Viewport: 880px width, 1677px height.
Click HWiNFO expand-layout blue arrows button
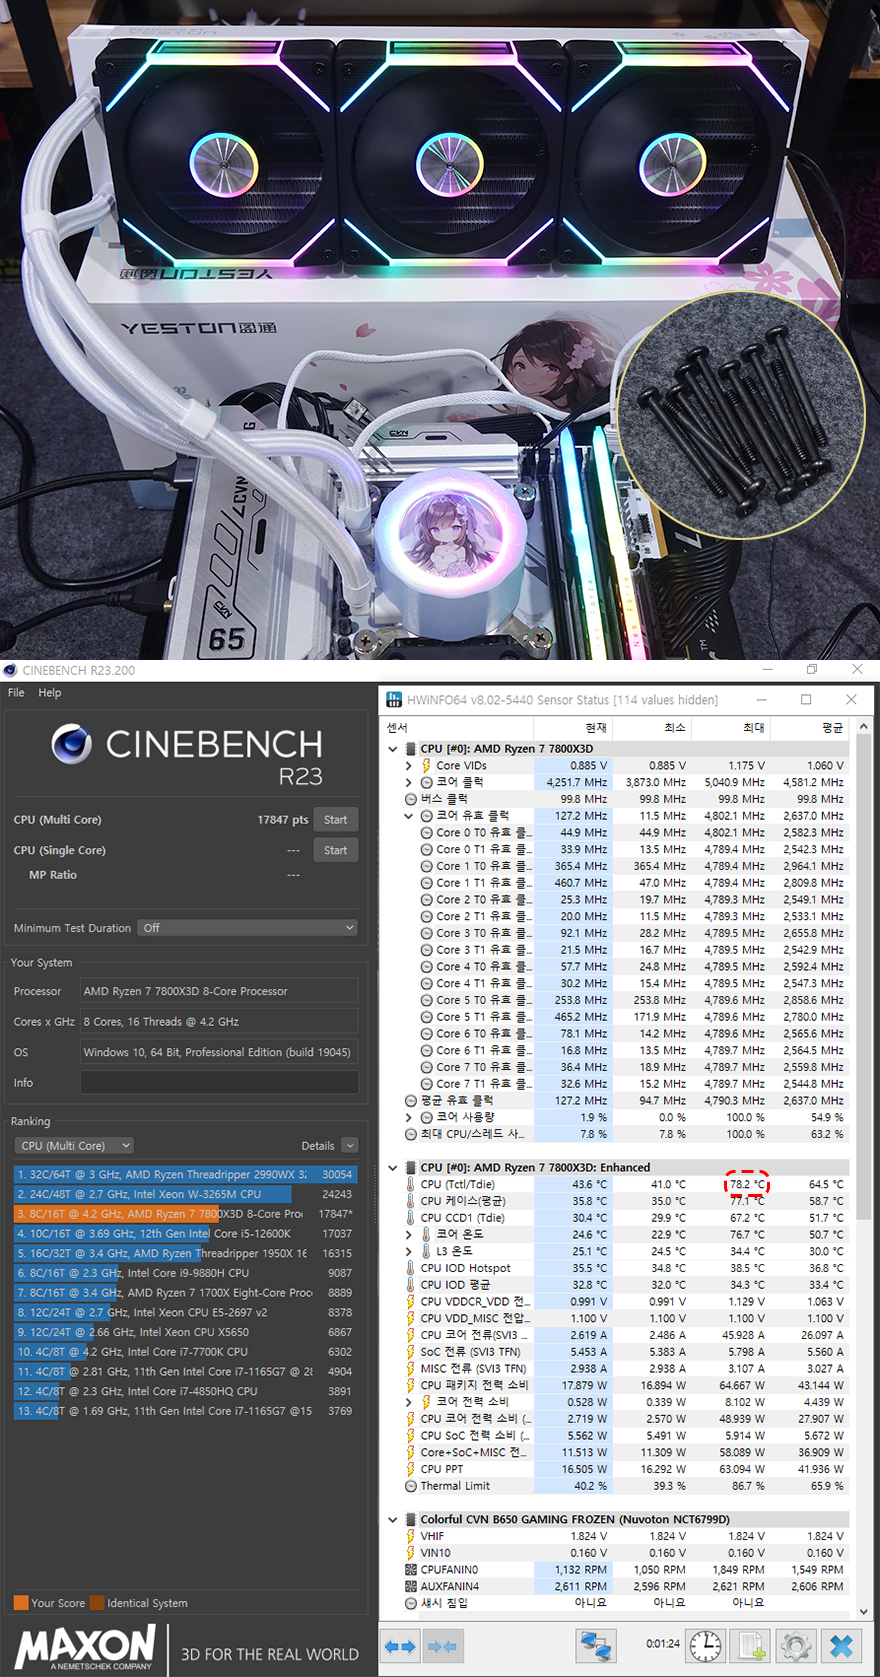[400, 1646]
